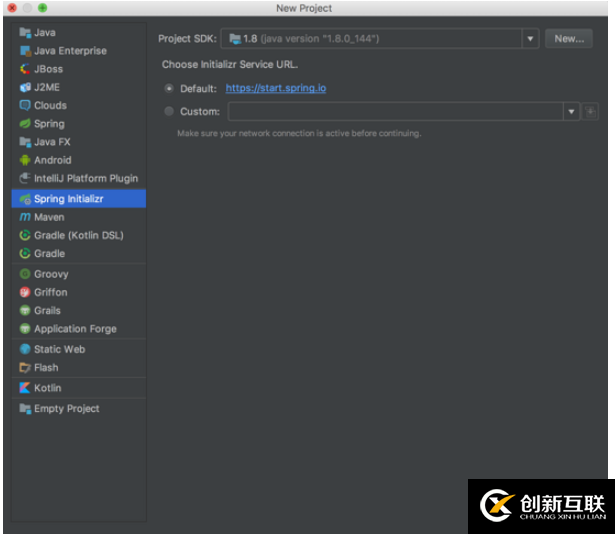Click the Gradle icon
Image resolution: width=615 pixels, height=534 pixels.
25,253
